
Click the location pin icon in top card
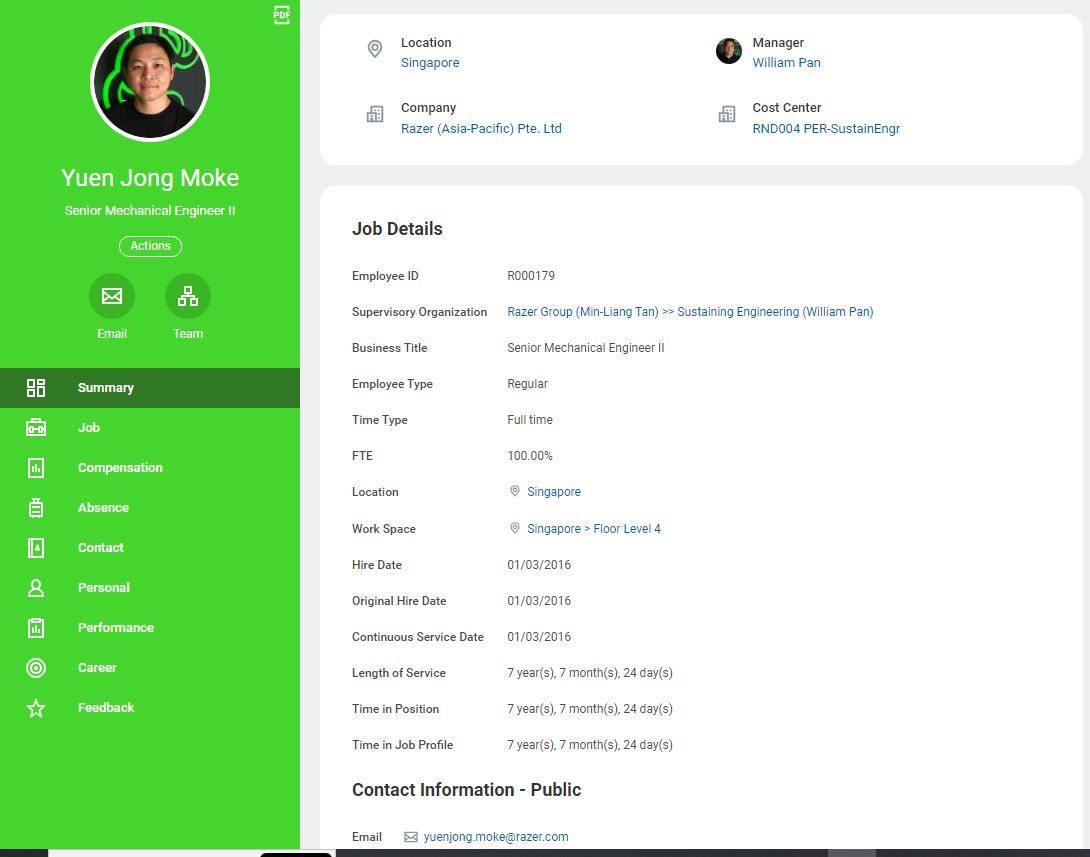[375, 49]
